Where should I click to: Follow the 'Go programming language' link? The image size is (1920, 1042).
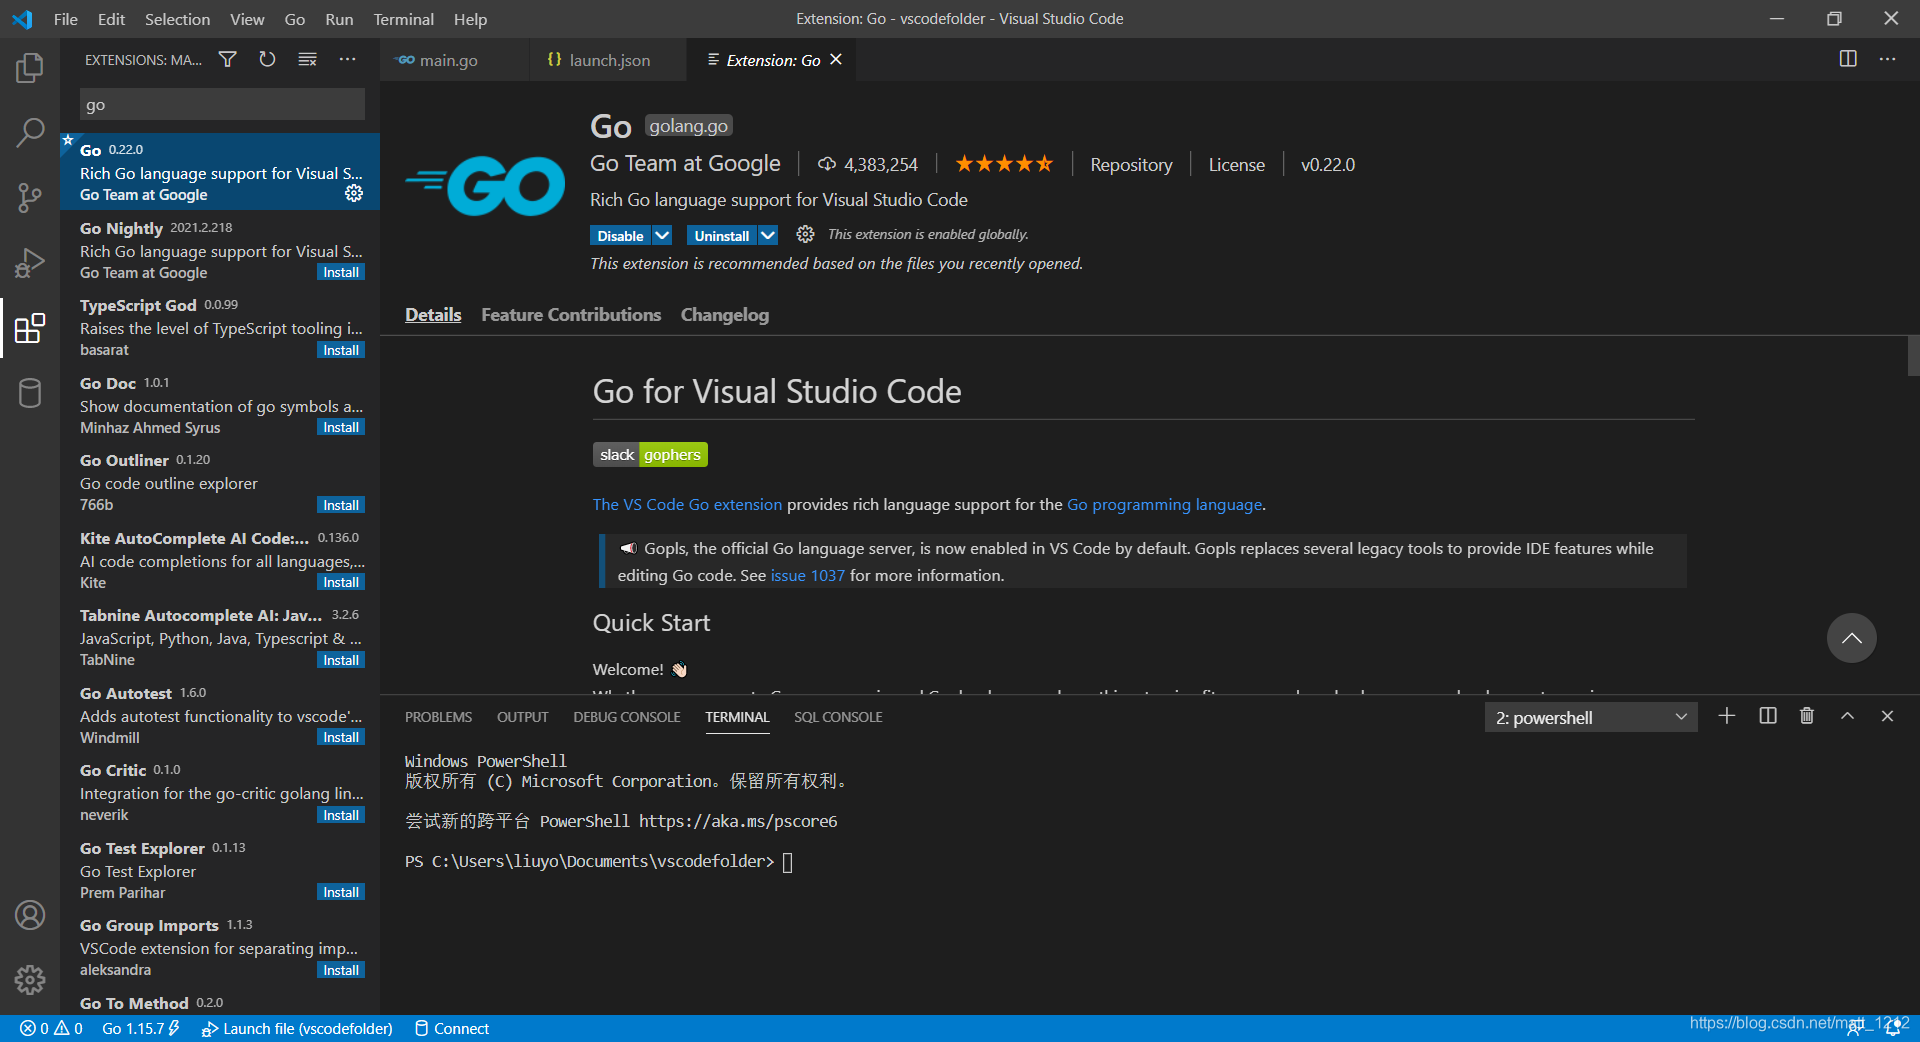1164,505
